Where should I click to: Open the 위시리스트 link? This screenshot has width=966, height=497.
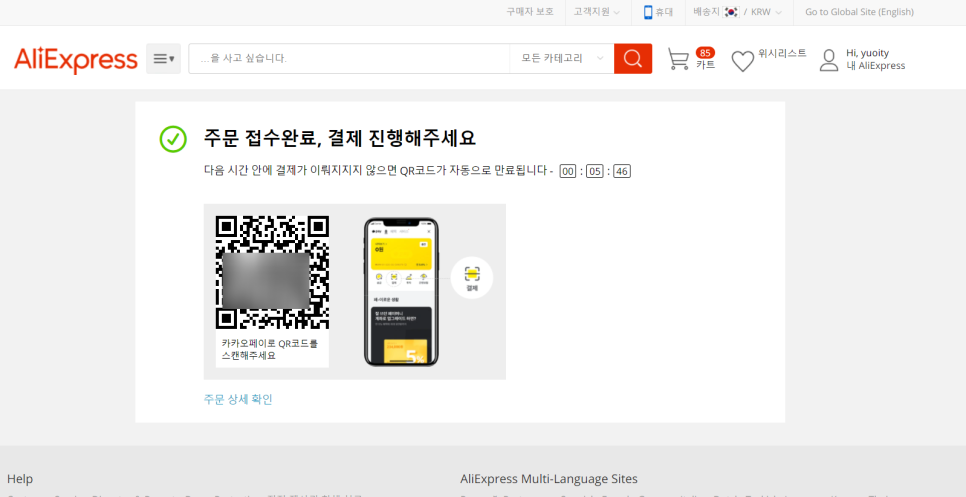782,53
